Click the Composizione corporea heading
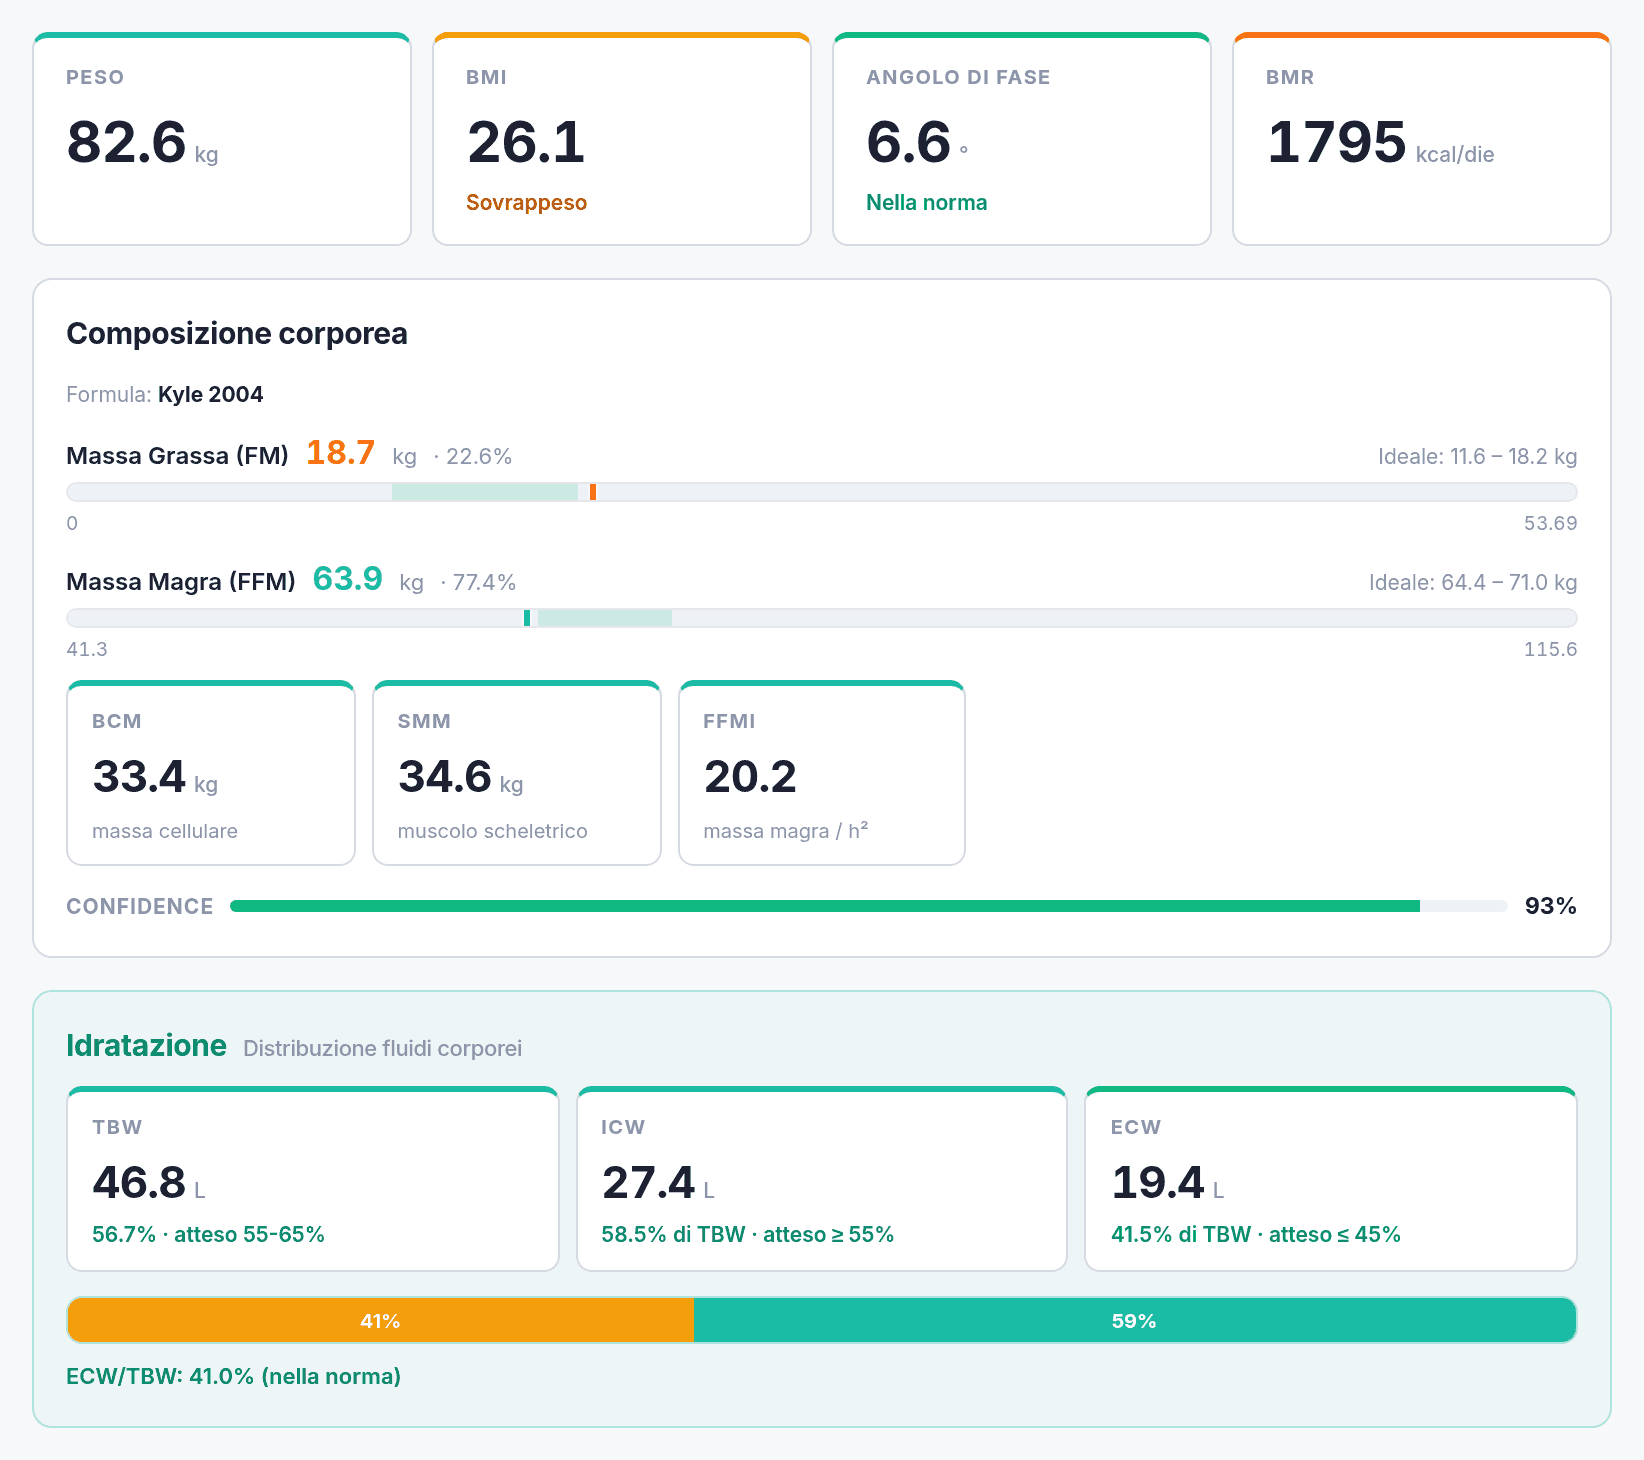The image size is (1644, 1460). click(237, 333)
